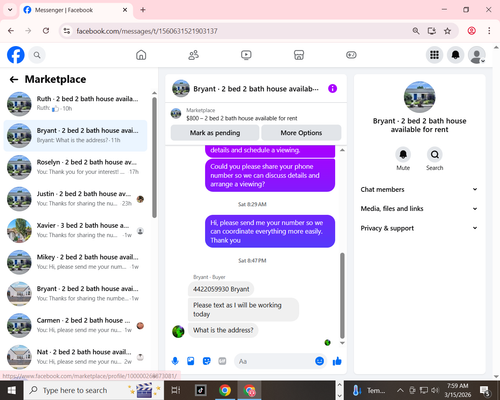Open the Facebook search magnifier
500x400 pixels.
pyautogui.click(x=37, y=55)
